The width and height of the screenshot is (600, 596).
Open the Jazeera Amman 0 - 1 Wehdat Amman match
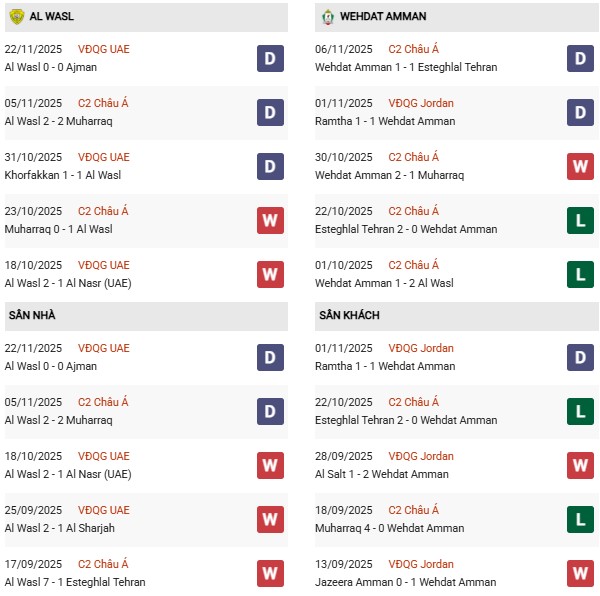click(x=407, y=582)
